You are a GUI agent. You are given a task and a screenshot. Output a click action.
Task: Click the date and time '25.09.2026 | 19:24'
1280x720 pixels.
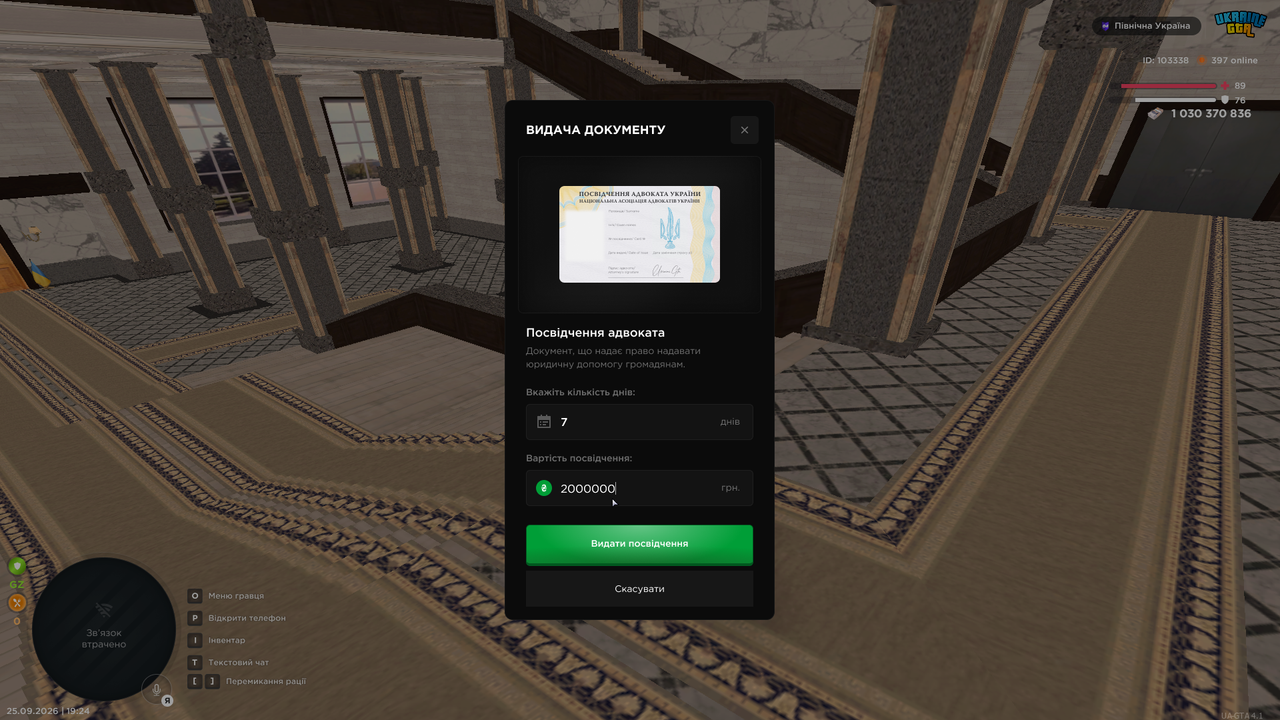click(48, 711)
